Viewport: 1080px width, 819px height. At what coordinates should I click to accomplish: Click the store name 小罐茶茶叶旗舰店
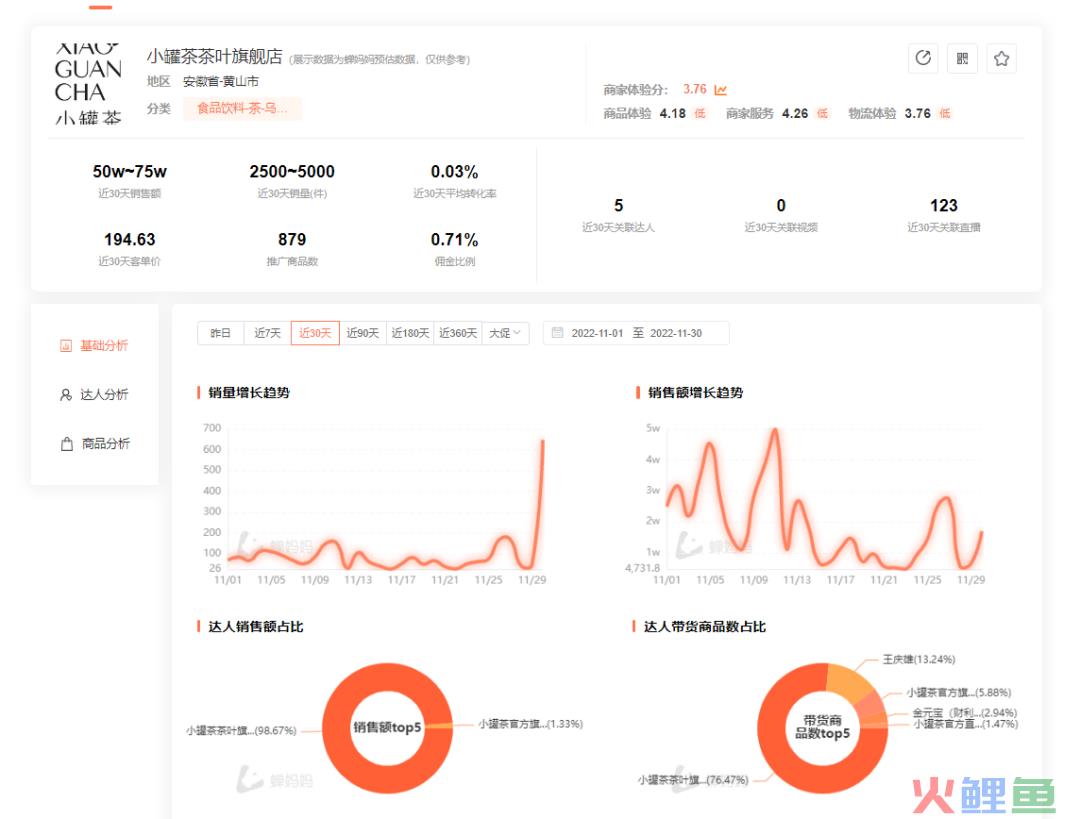point(214,56)
